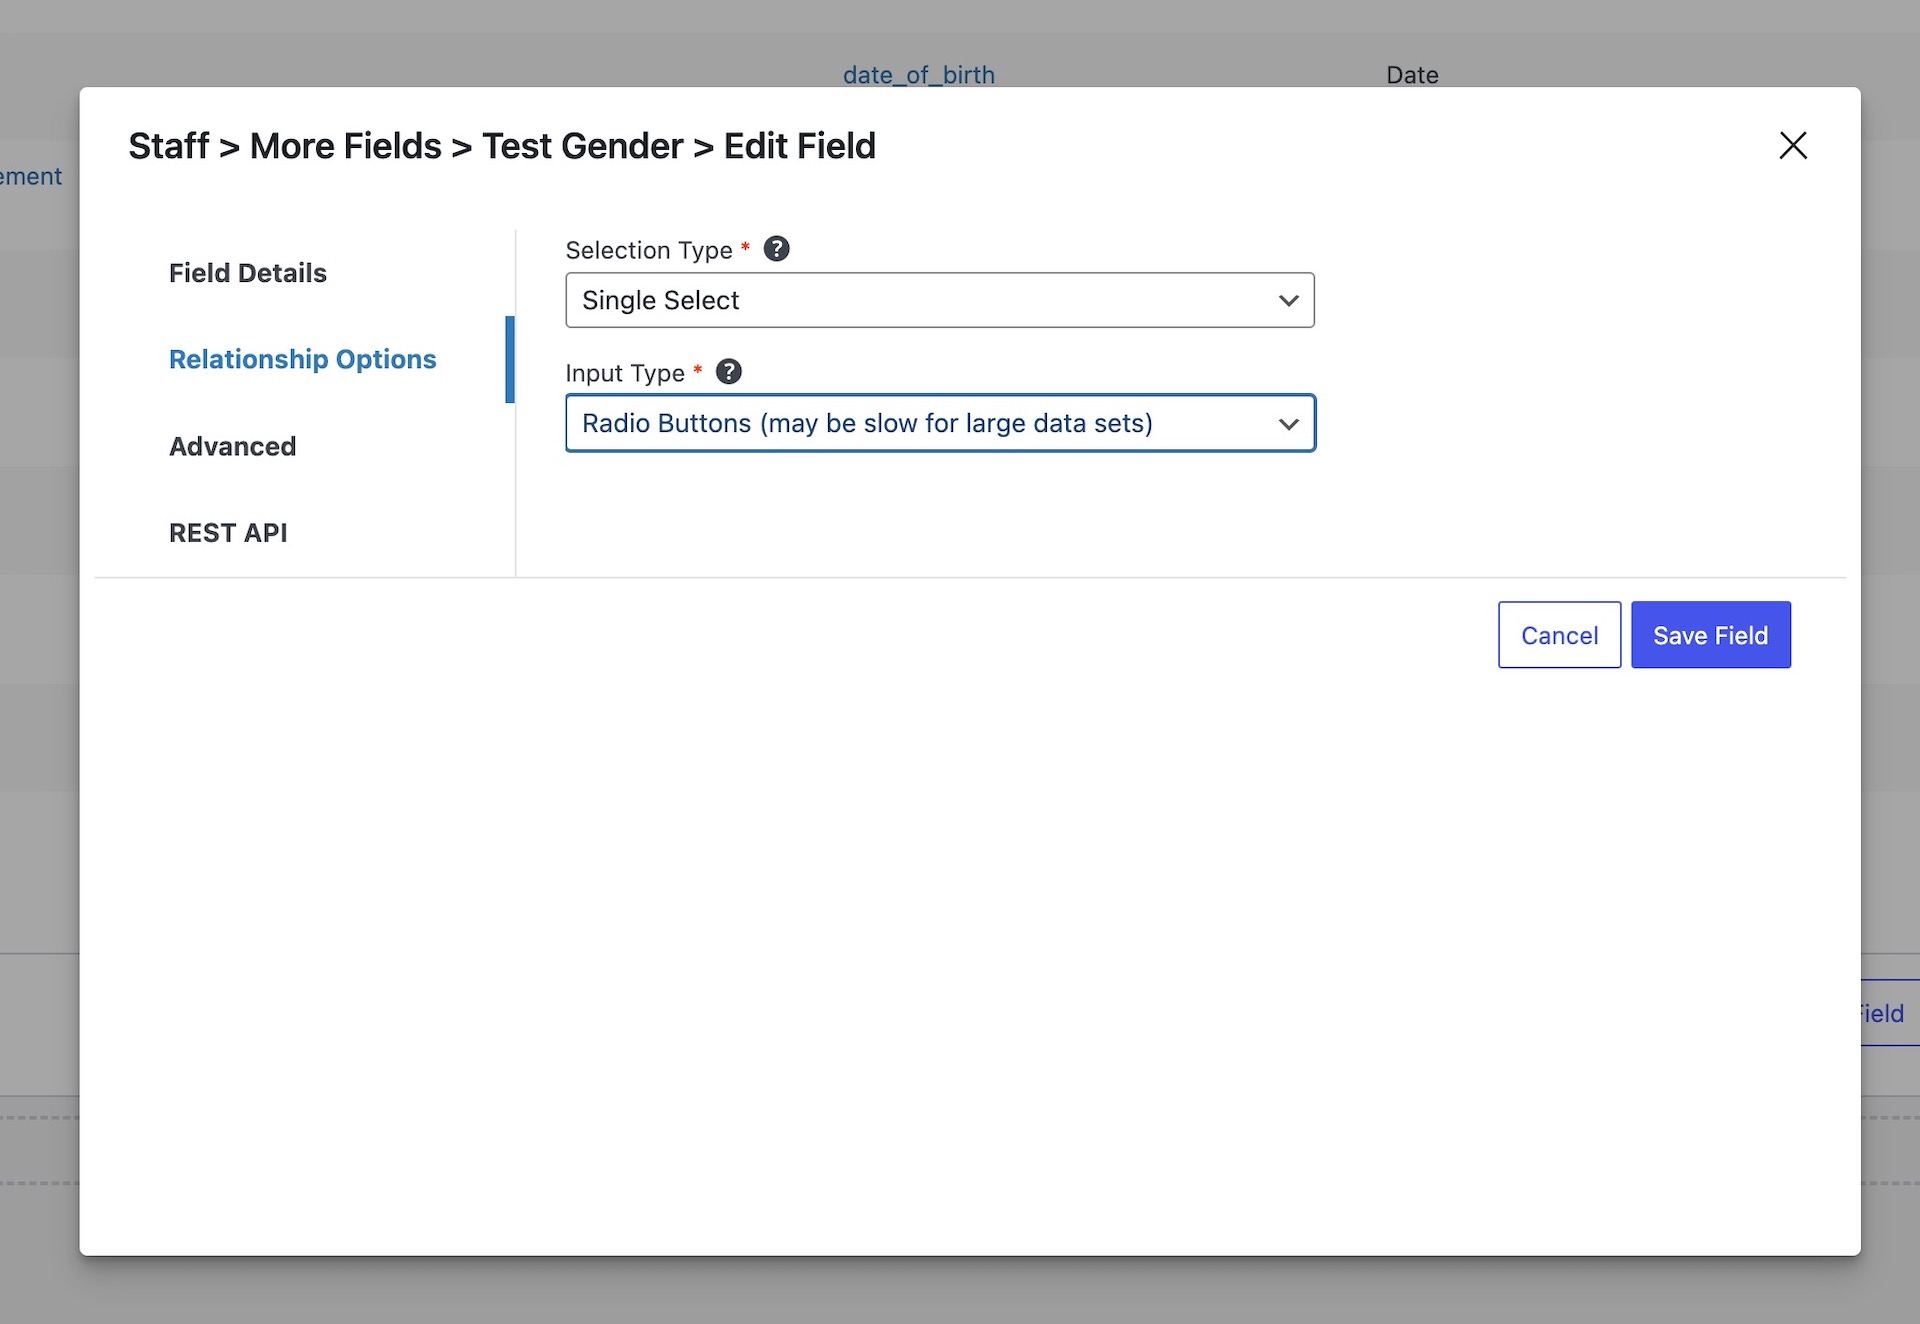Click the Selection Type dropdown chevron
This screenshot has width=1920, height=1324.
coord(1288,300)
